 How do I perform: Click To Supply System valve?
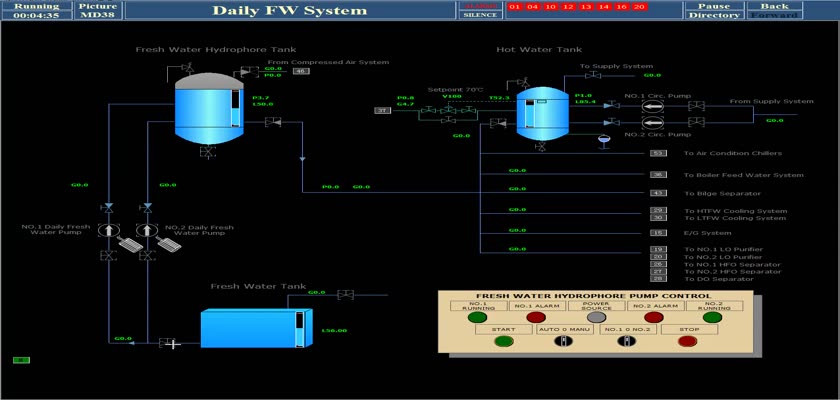(592, 76)
